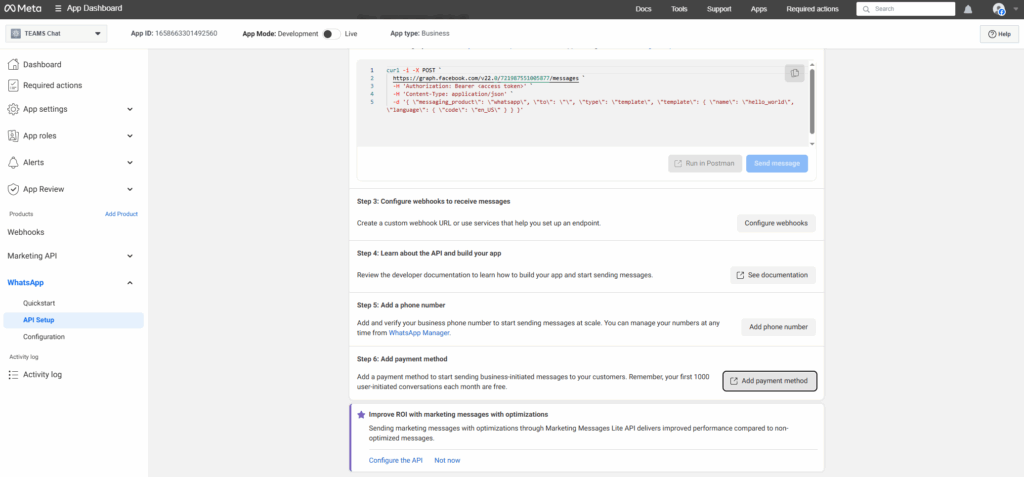Toggle App Mode to Live
The height and width of the screenshot is (477, 1024).
(331, 33)
